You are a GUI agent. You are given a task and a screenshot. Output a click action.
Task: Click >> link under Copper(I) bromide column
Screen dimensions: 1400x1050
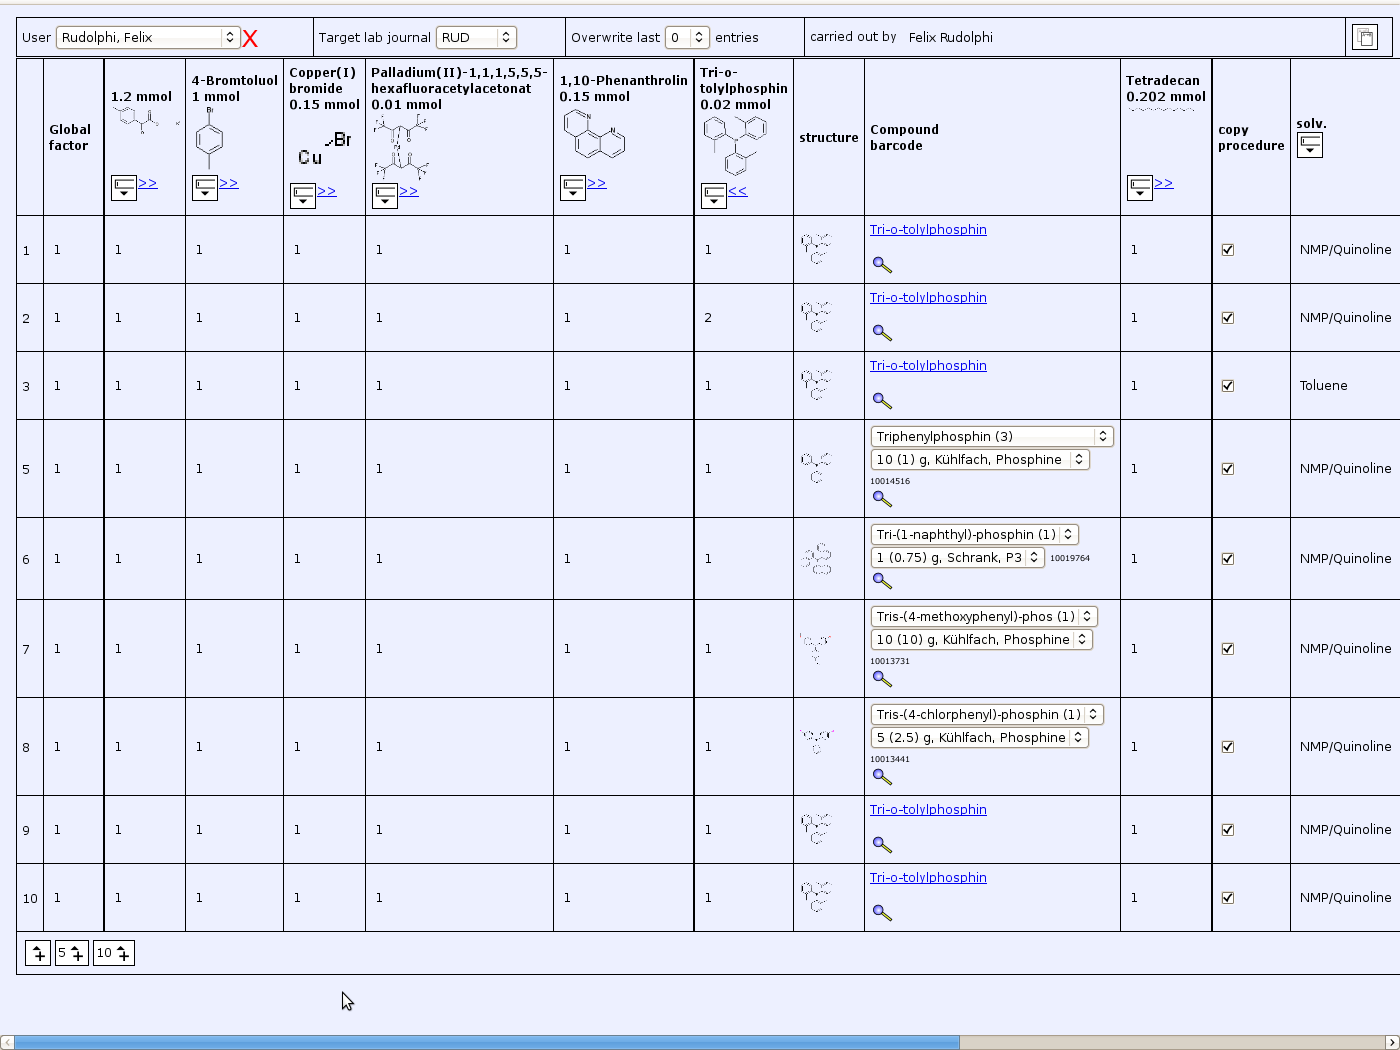point(327,191)
